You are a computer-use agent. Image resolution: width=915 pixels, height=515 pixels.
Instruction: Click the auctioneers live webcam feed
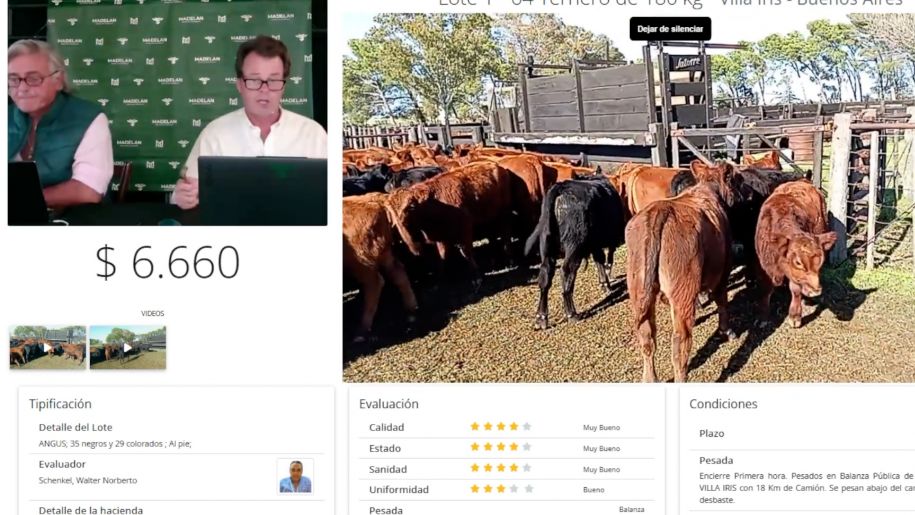pos(167,113)
